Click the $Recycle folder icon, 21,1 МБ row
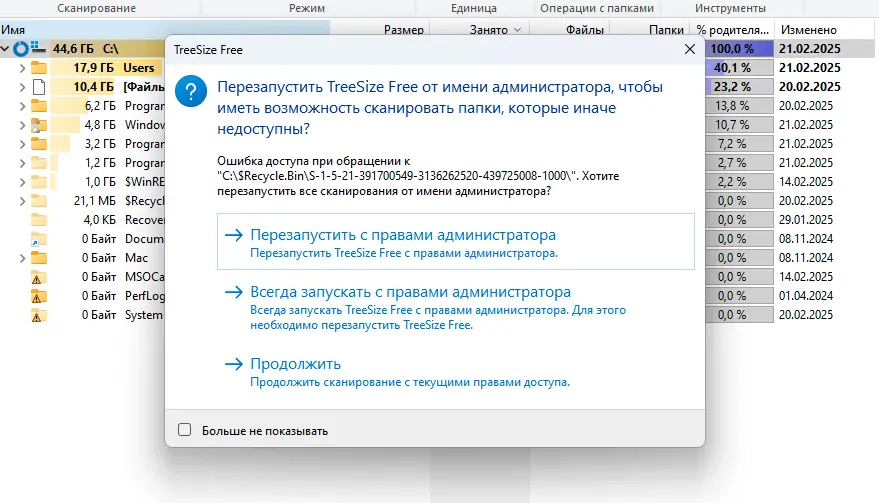Viewport: 879px width, 503px height. 39,201
